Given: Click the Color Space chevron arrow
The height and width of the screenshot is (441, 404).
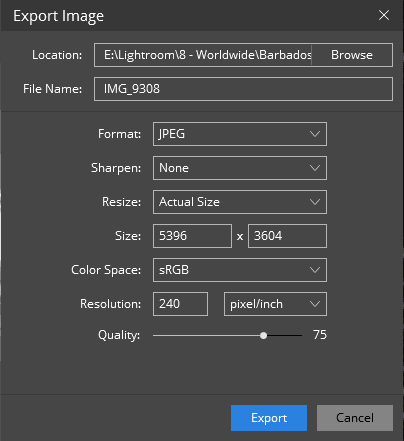Looking at the screenshot, I should [x=315, y=270].
